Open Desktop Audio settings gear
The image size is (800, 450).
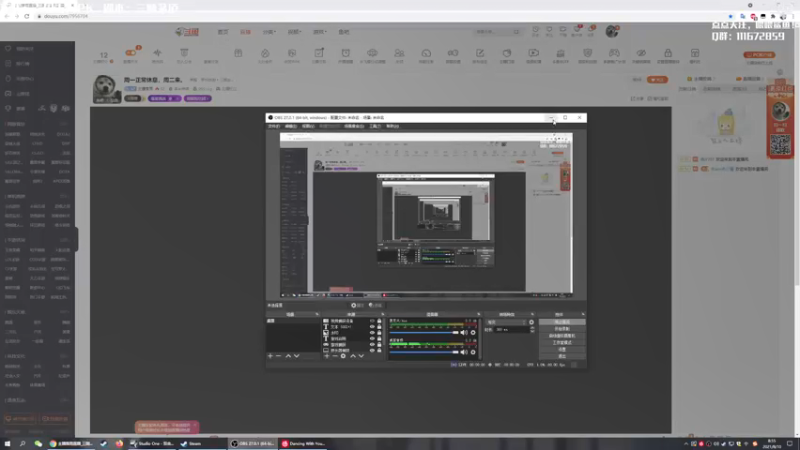[x=473, y=352]
